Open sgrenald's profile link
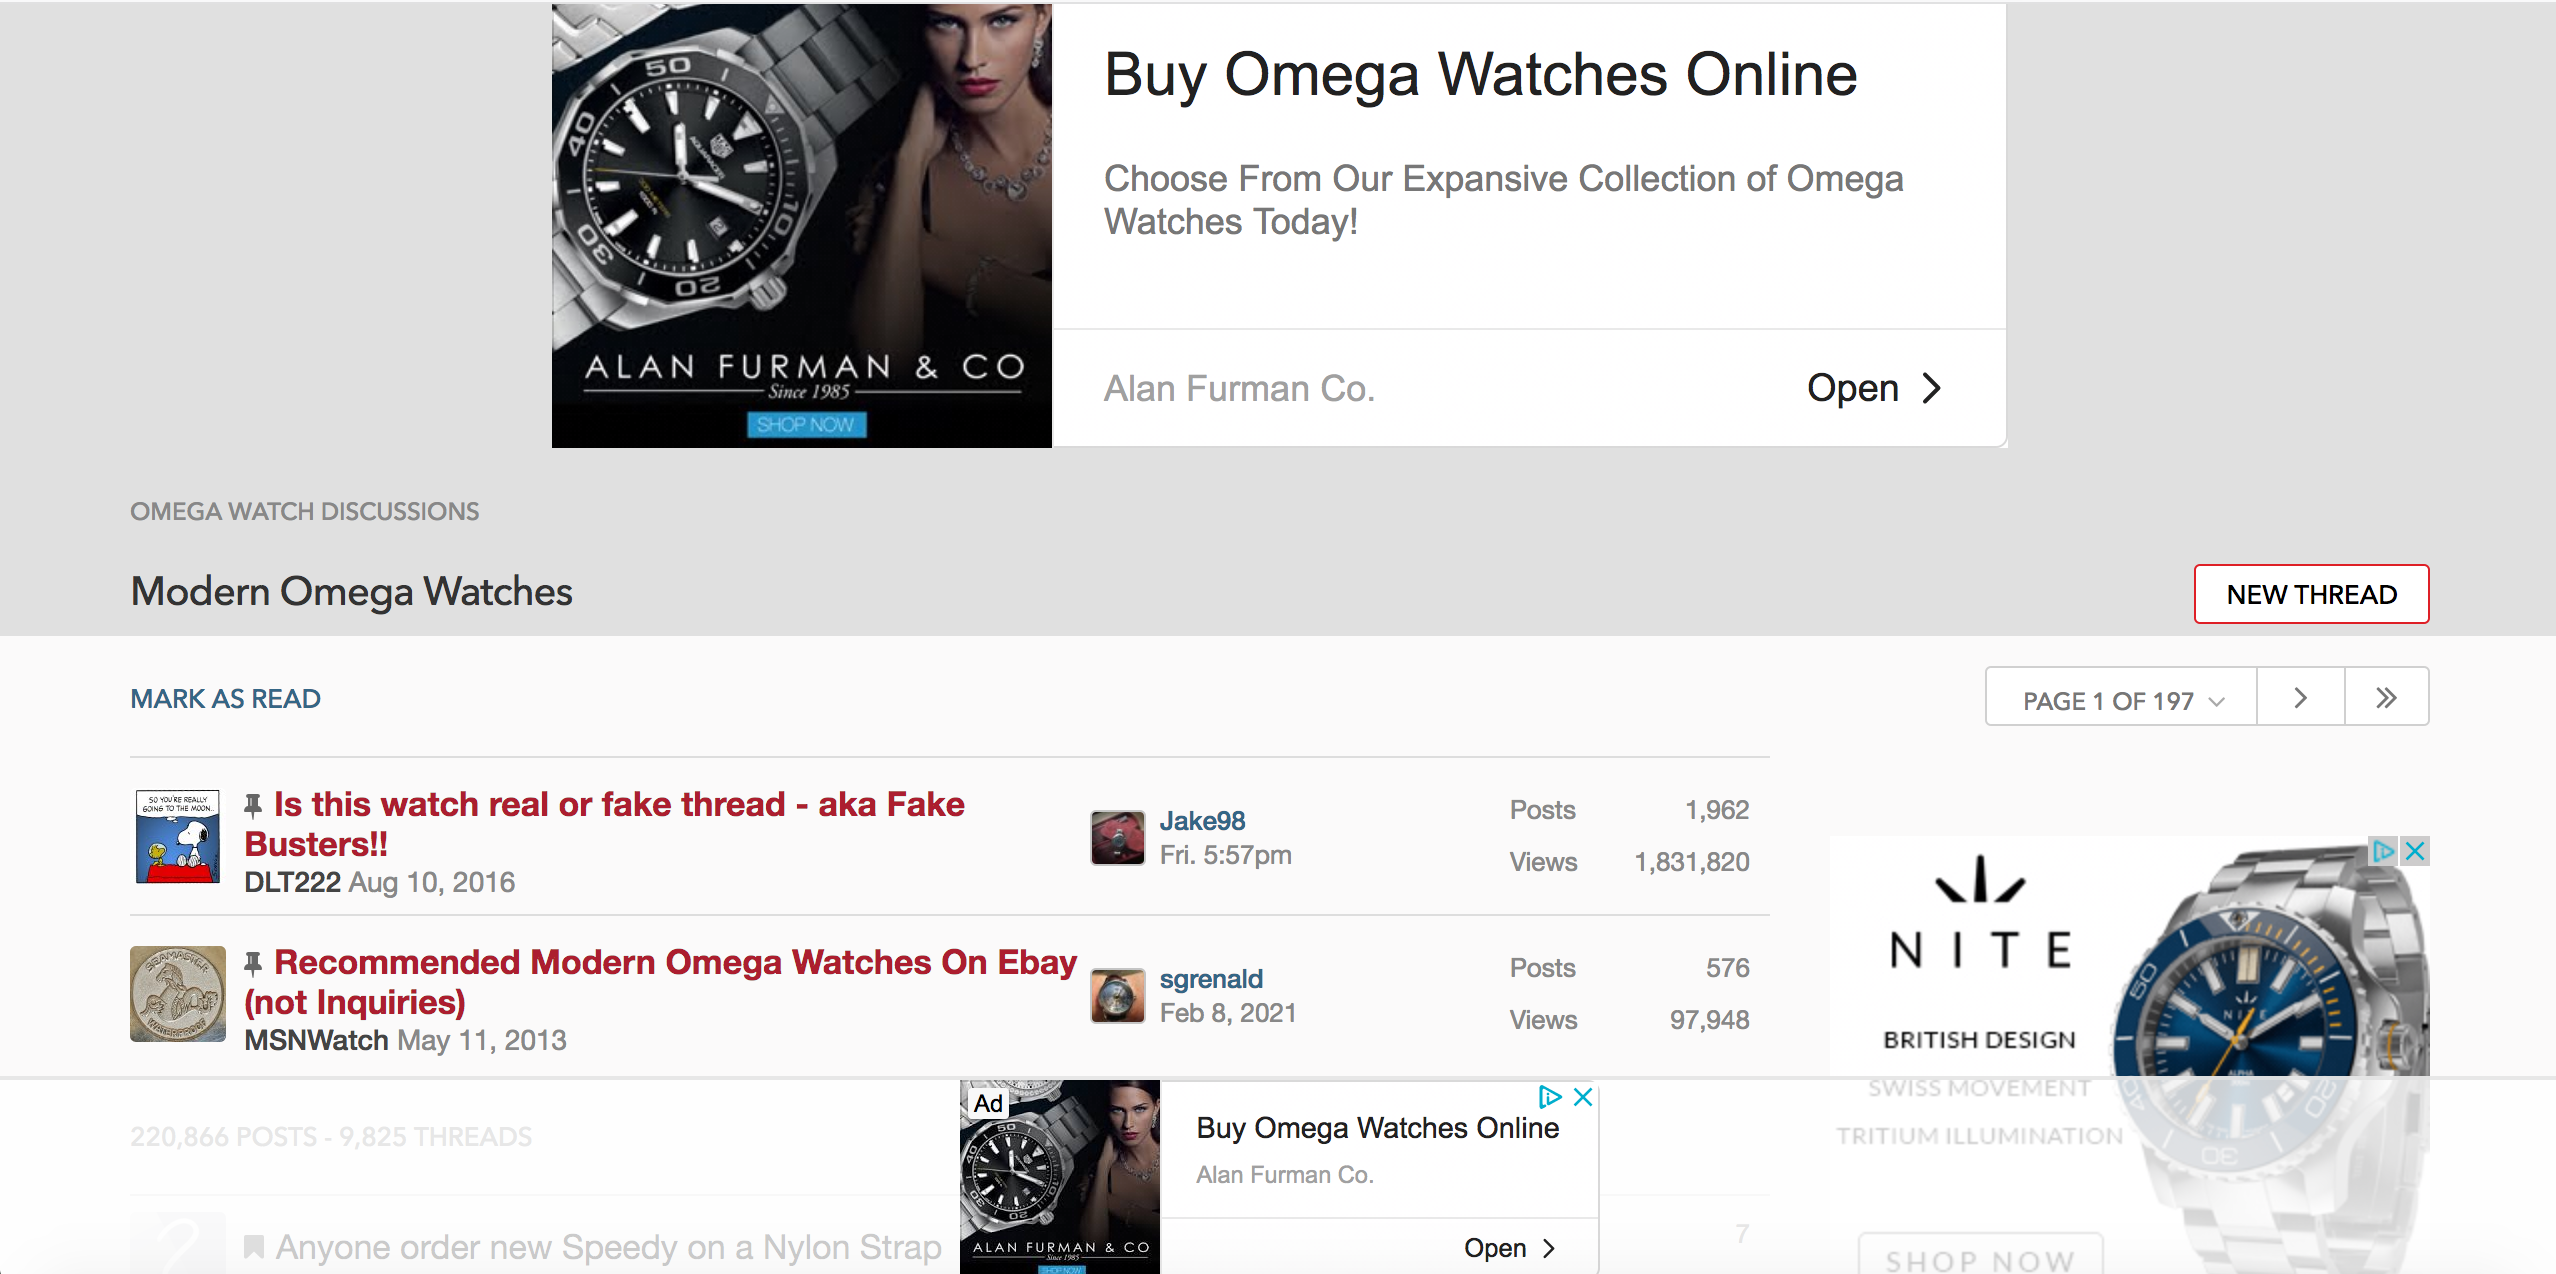Viewport: 2556px width, 1274px height. (1211, 978)
